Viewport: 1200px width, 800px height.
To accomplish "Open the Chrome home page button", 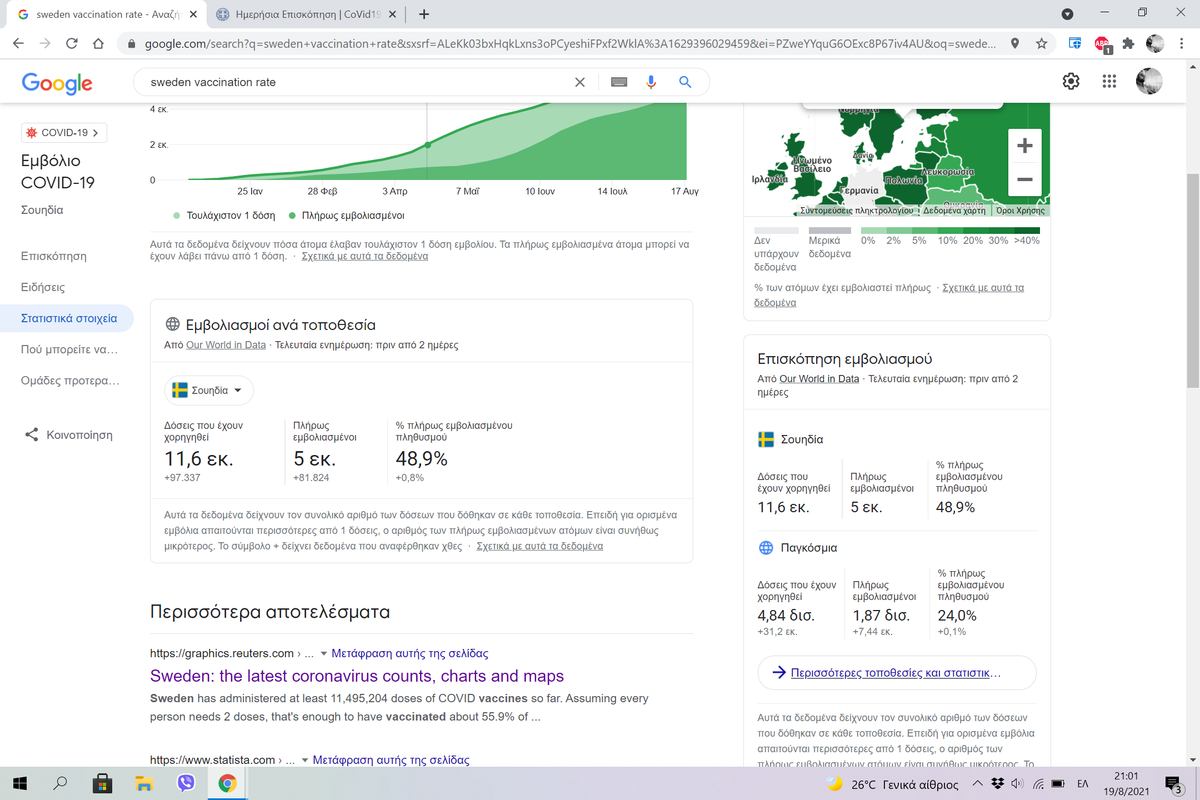I will pyautogui.click(x=98, y=44).
